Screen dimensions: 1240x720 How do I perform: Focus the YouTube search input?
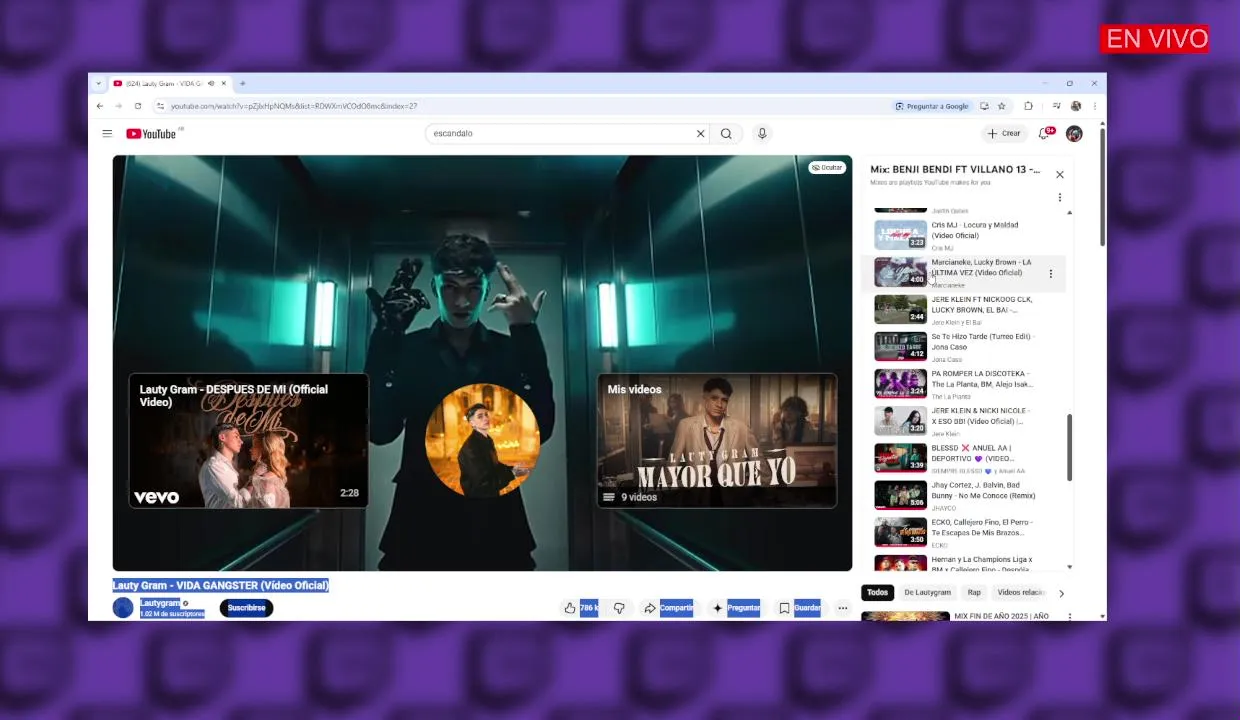[x=560, y=133]
